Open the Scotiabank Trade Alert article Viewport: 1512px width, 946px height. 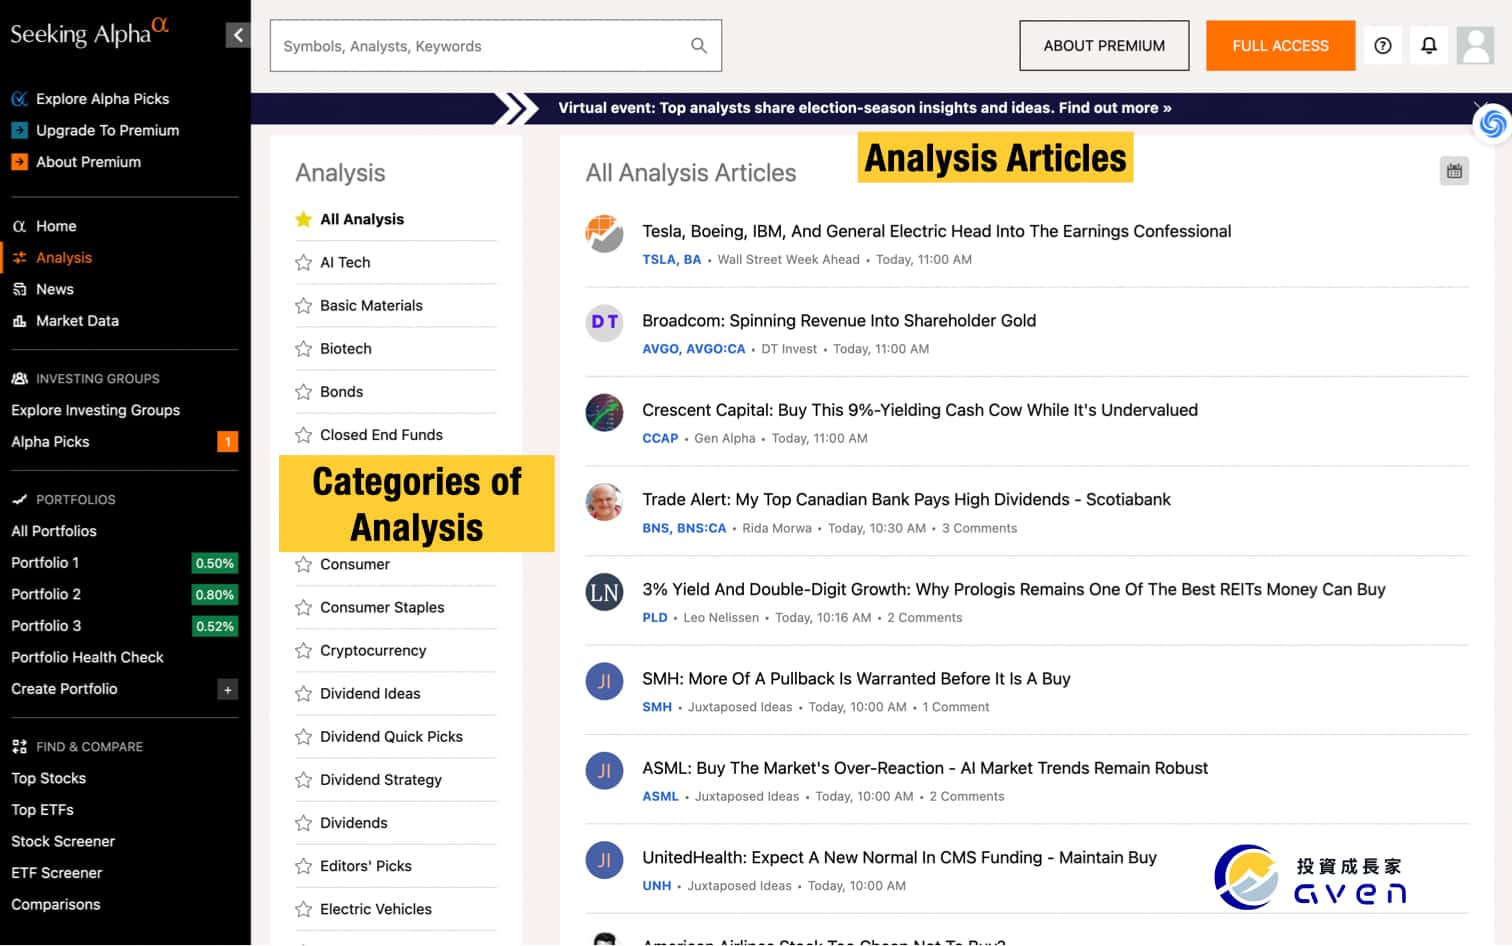pyautogui.click(x=906, y=499)
